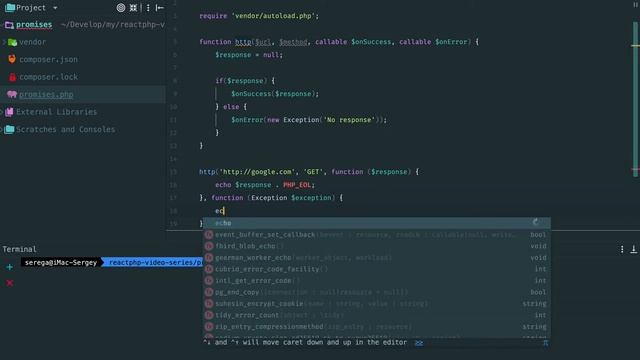Click the $onSuccess($response) call line

(x=275, y=94)
